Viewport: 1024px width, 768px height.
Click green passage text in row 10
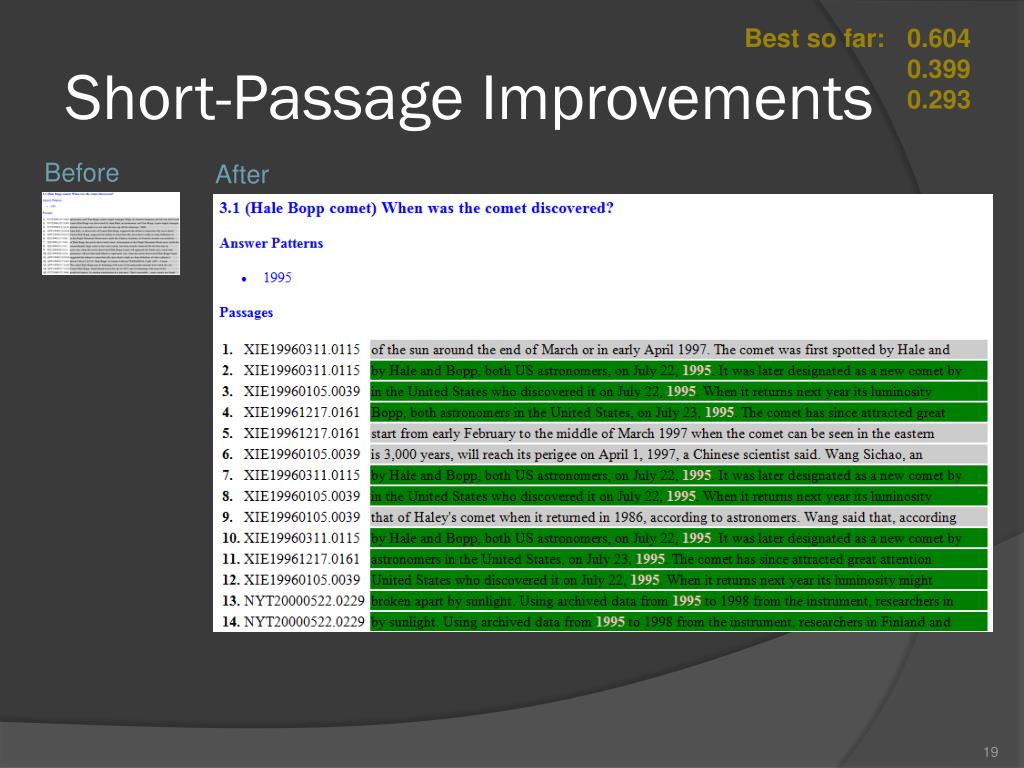[679, 538]
